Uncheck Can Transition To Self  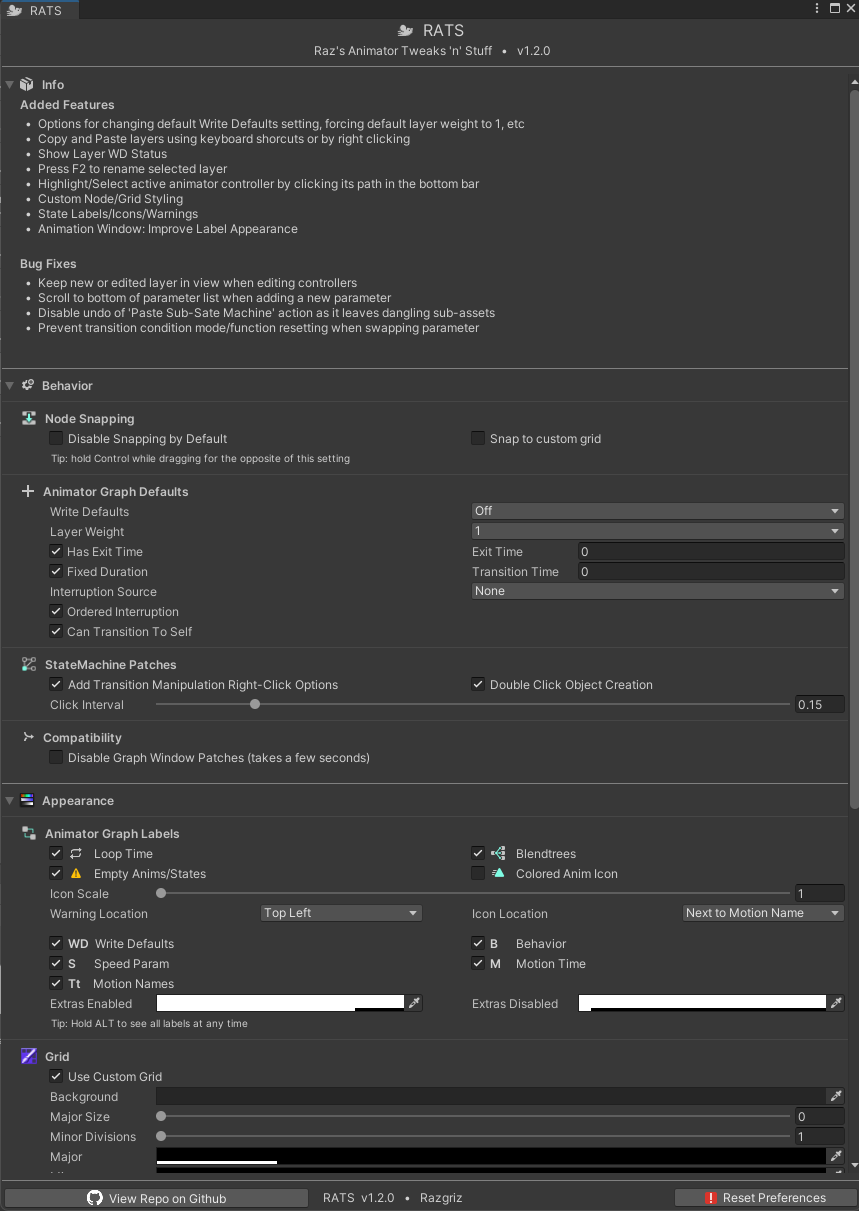click(x=56, y=631)
